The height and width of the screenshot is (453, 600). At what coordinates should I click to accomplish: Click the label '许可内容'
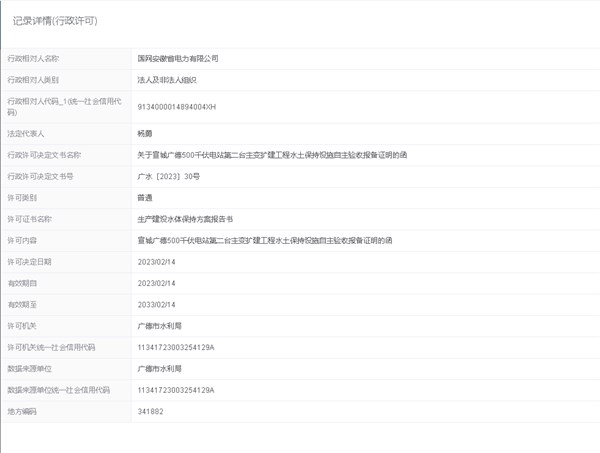(22, 241)
